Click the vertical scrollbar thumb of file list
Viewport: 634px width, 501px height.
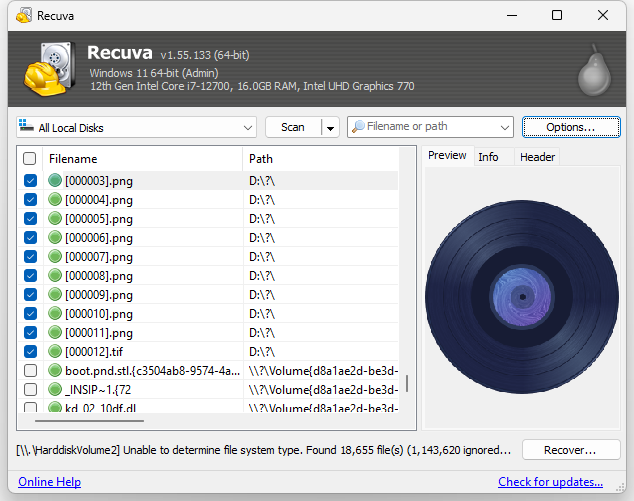coord(406,383)
